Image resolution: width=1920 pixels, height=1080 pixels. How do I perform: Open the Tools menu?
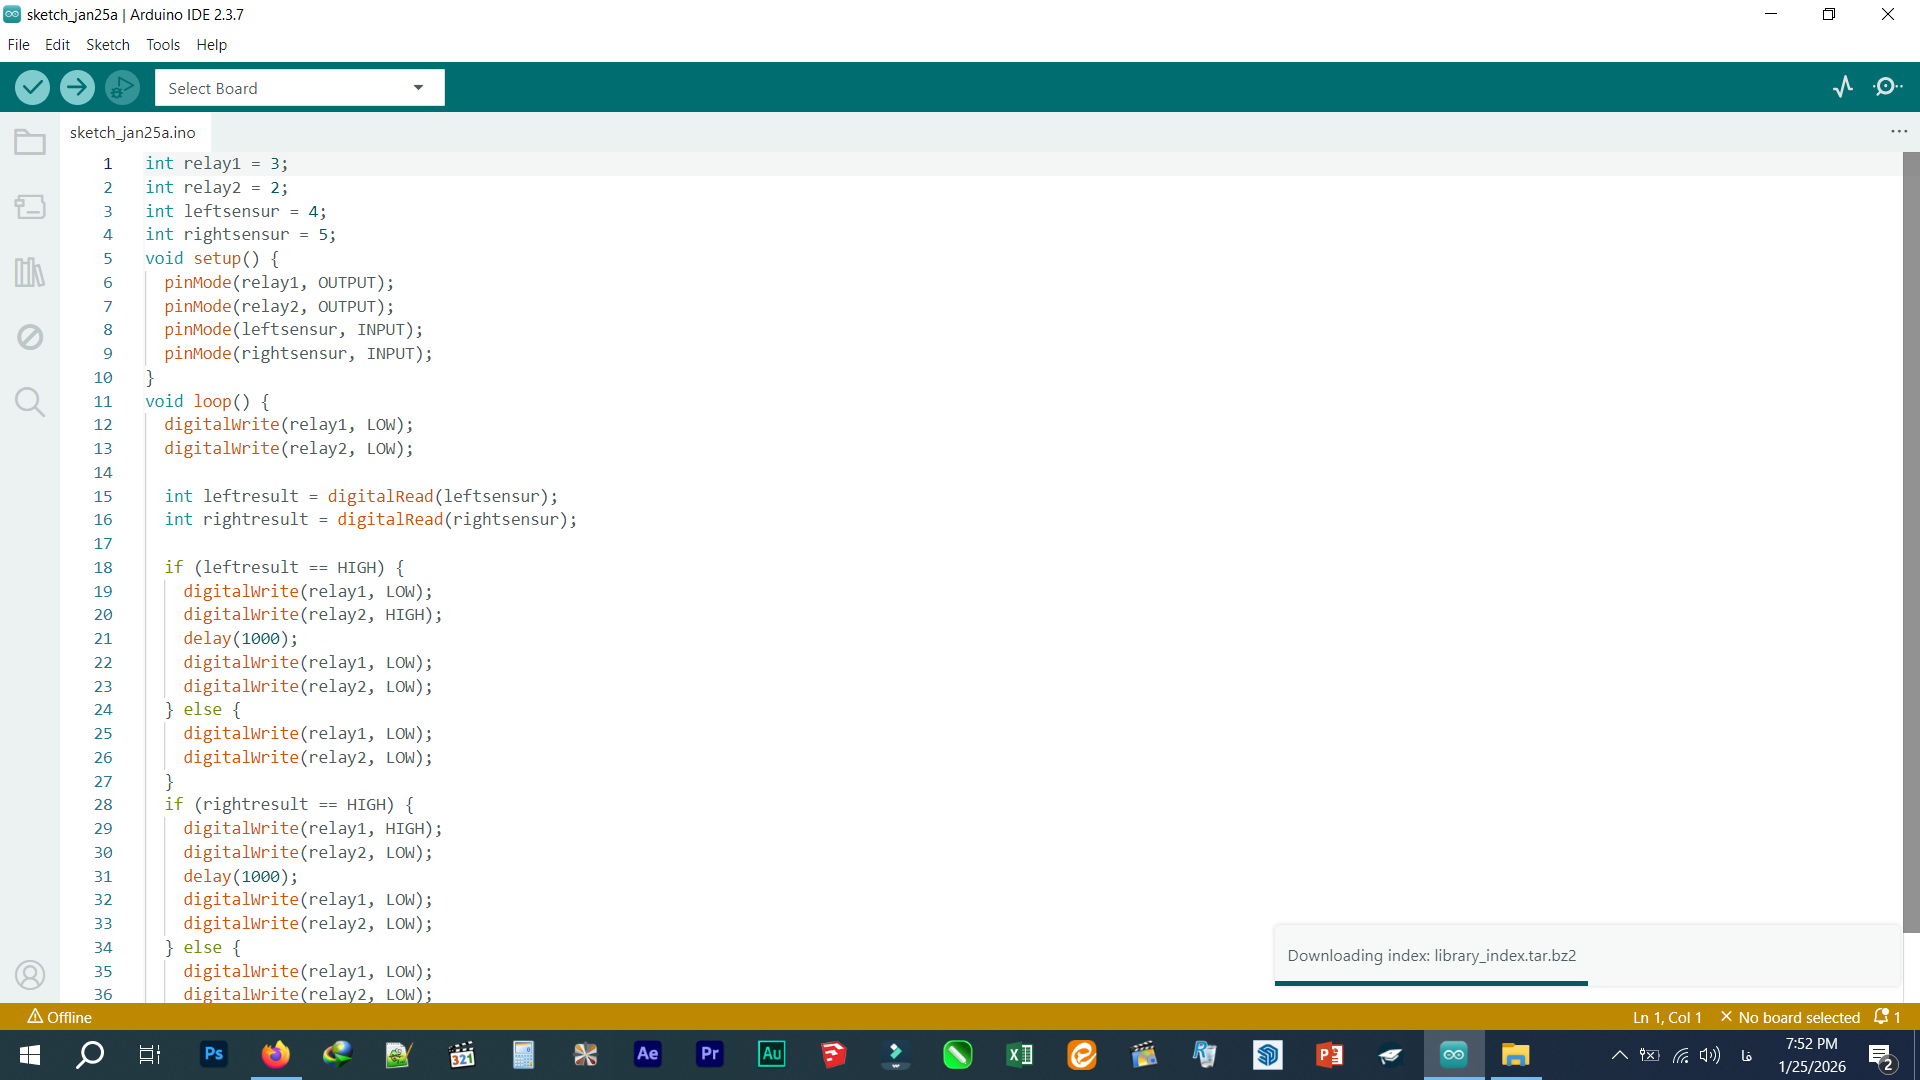tap(162, 45)
